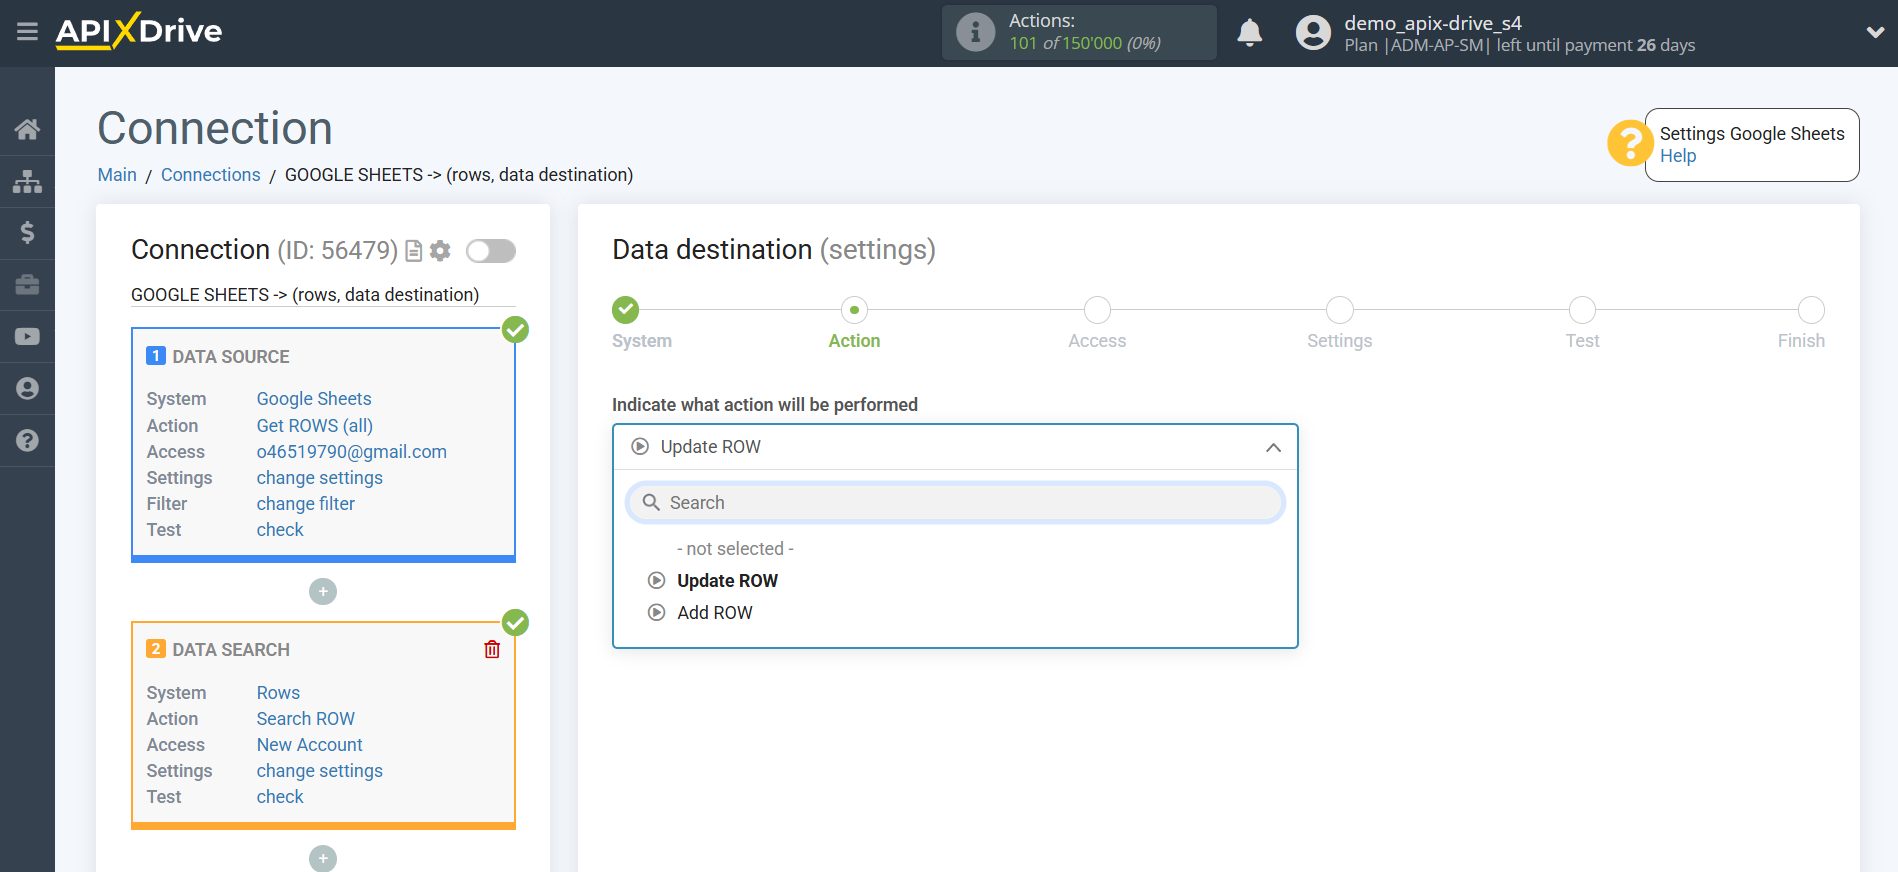Click 'change filter' link in Data Source
Viewport: 1898px width, 872px height.
point(305,504)
